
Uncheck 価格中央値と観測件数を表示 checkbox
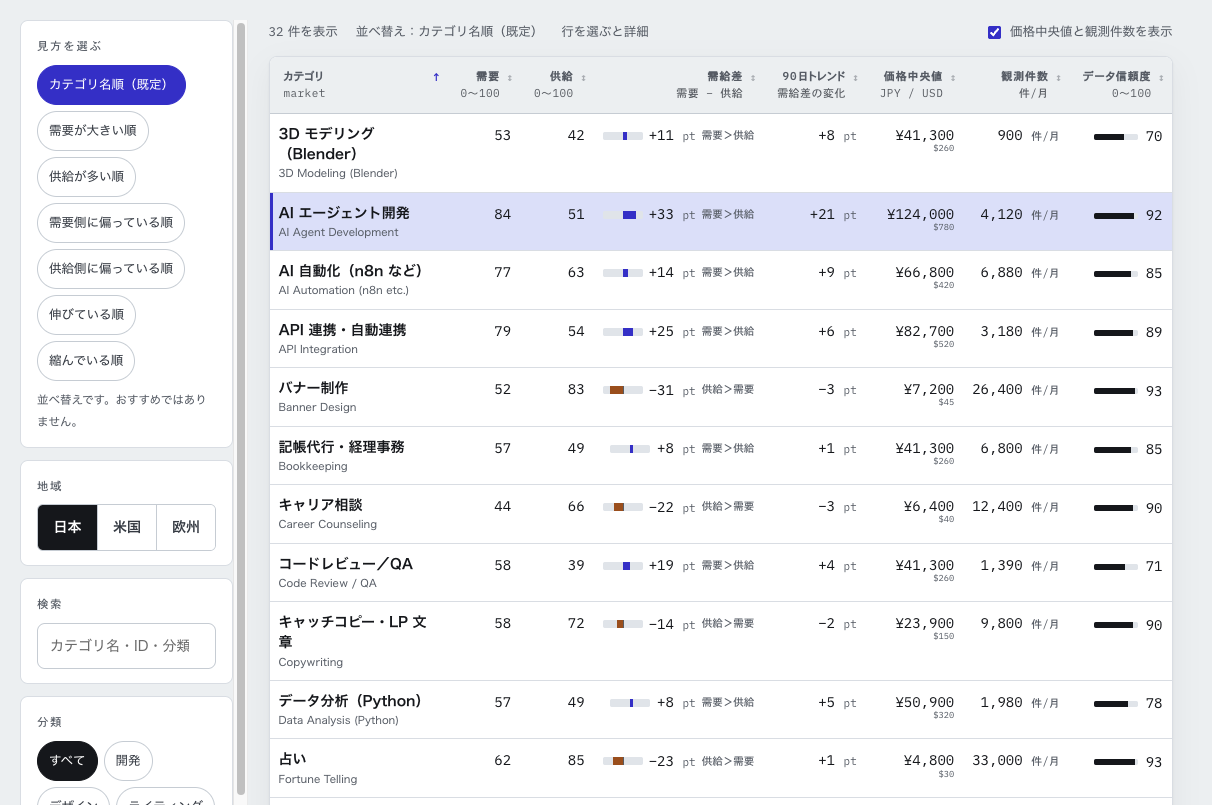994,32
